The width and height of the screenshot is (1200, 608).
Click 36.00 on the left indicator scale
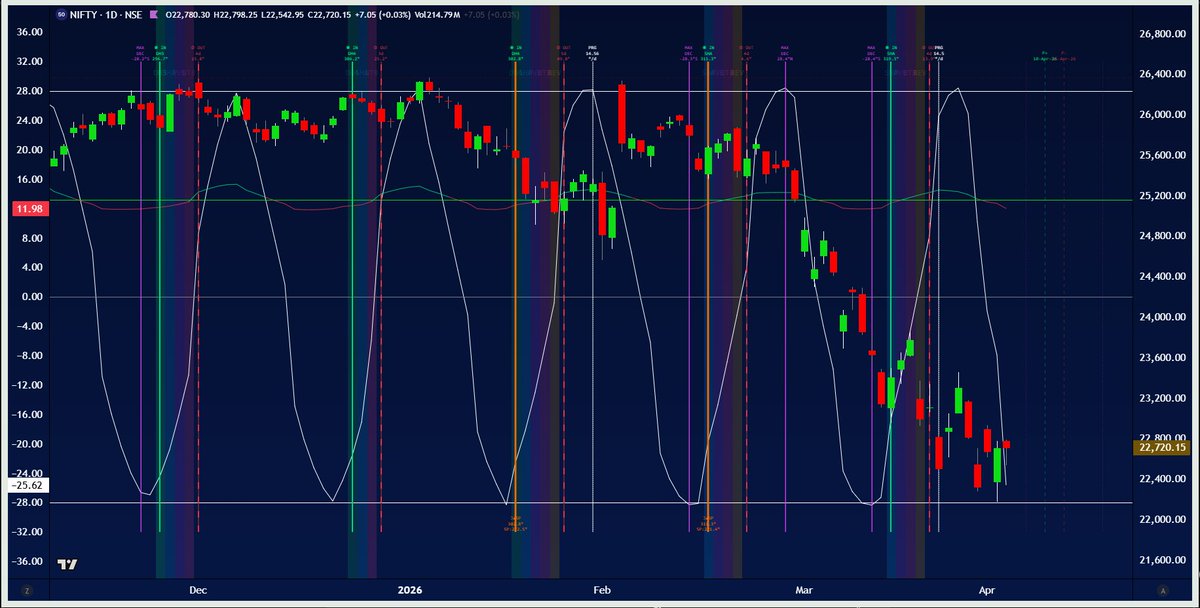[x=29, y=32]
